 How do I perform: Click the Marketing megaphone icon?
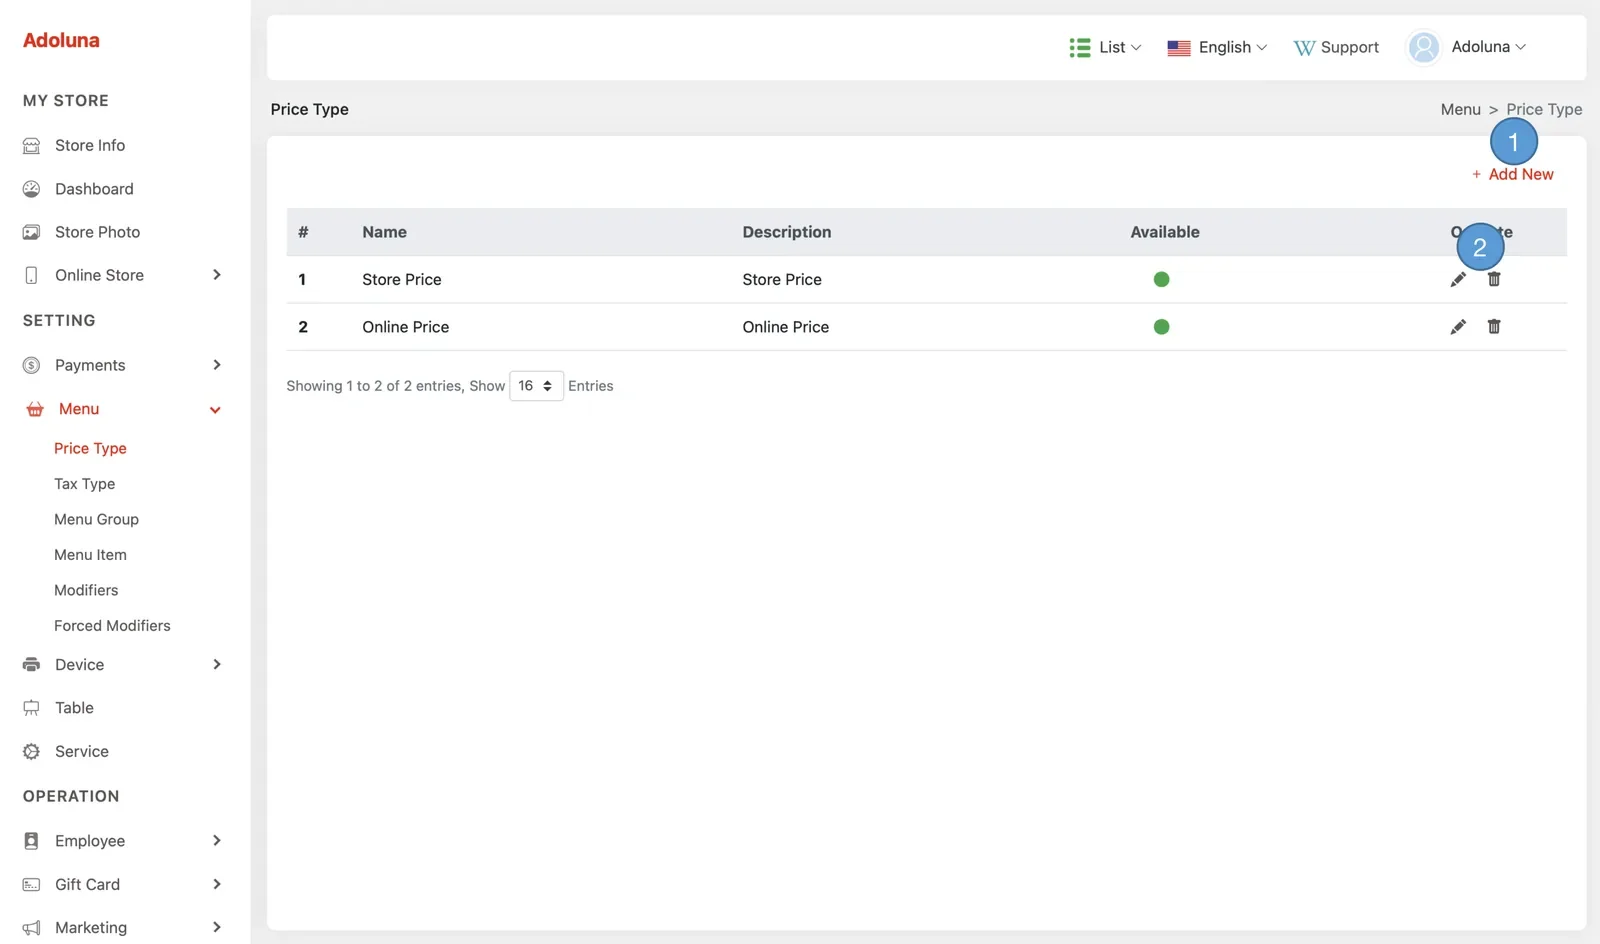tap(32, 928)
